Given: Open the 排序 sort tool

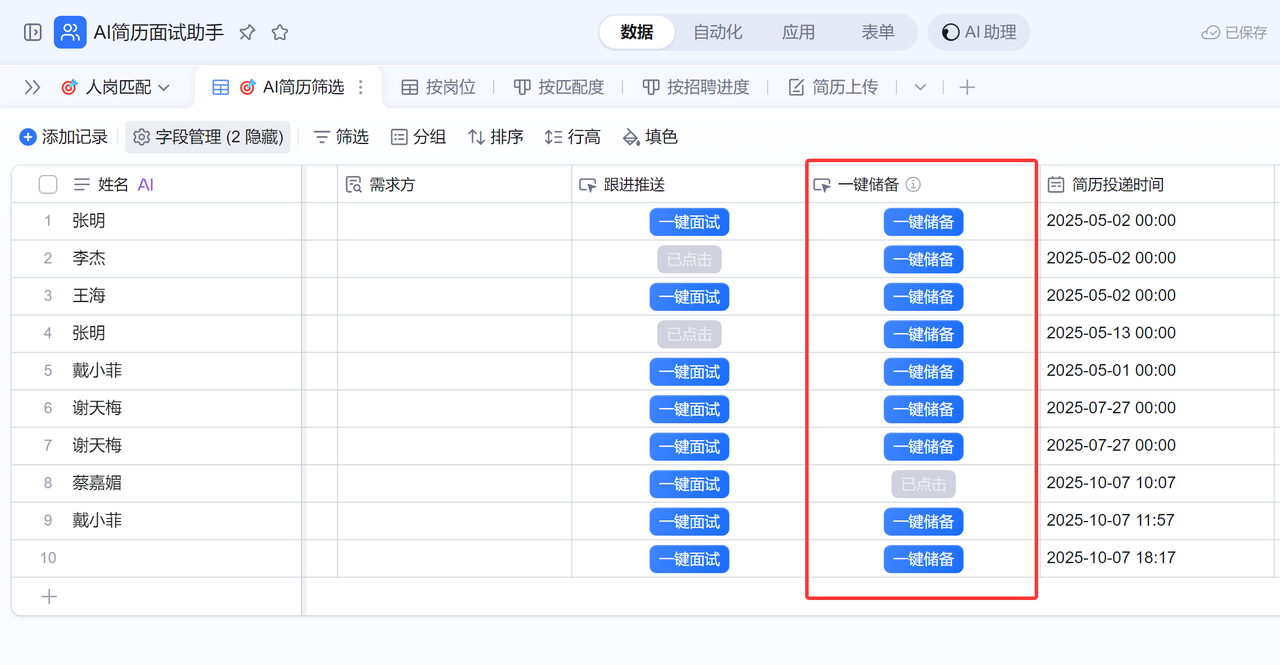Looking at the screenshot, I should [496, 137].
